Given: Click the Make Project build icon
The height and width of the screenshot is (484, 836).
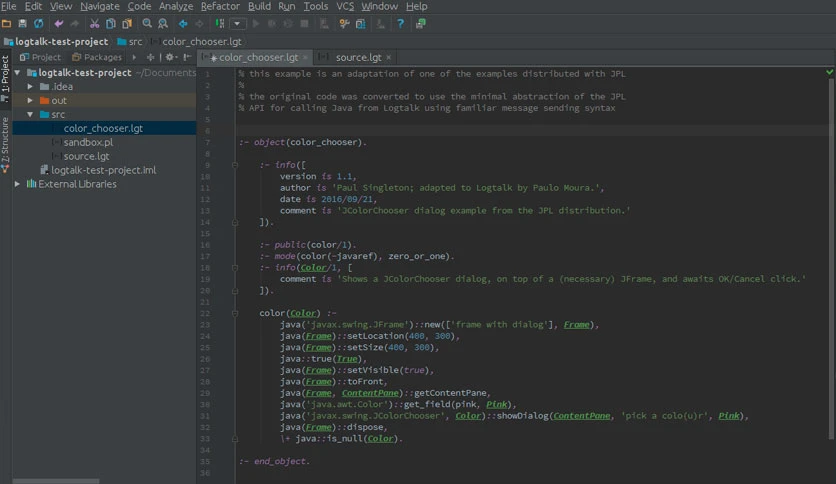Looking at the screenshot, I should (x=219, y=23).
